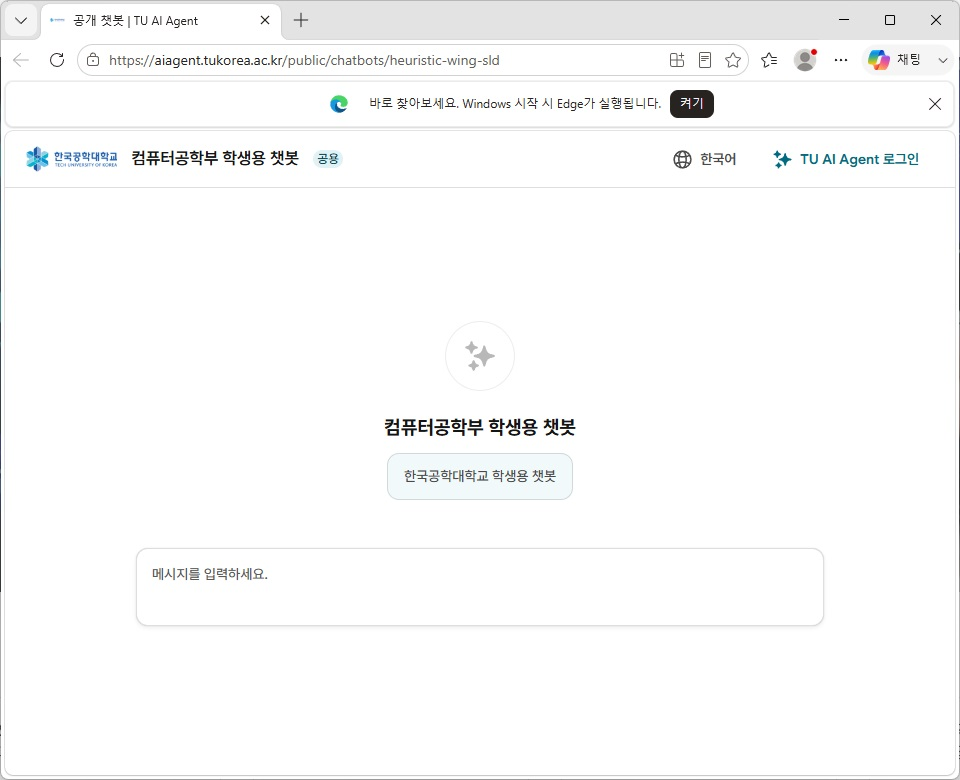960x780 pixels.
Task: Close the 공개 챗봇 browser tab
Action: [264, 21]
